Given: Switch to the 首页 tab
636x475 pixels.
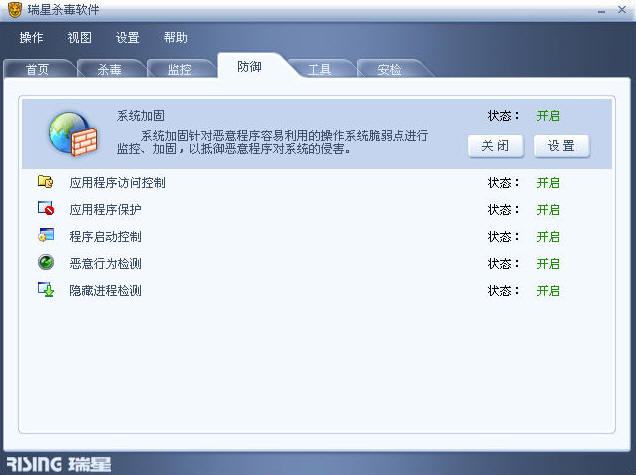Looking at the screenshot, I should point(38,69).
